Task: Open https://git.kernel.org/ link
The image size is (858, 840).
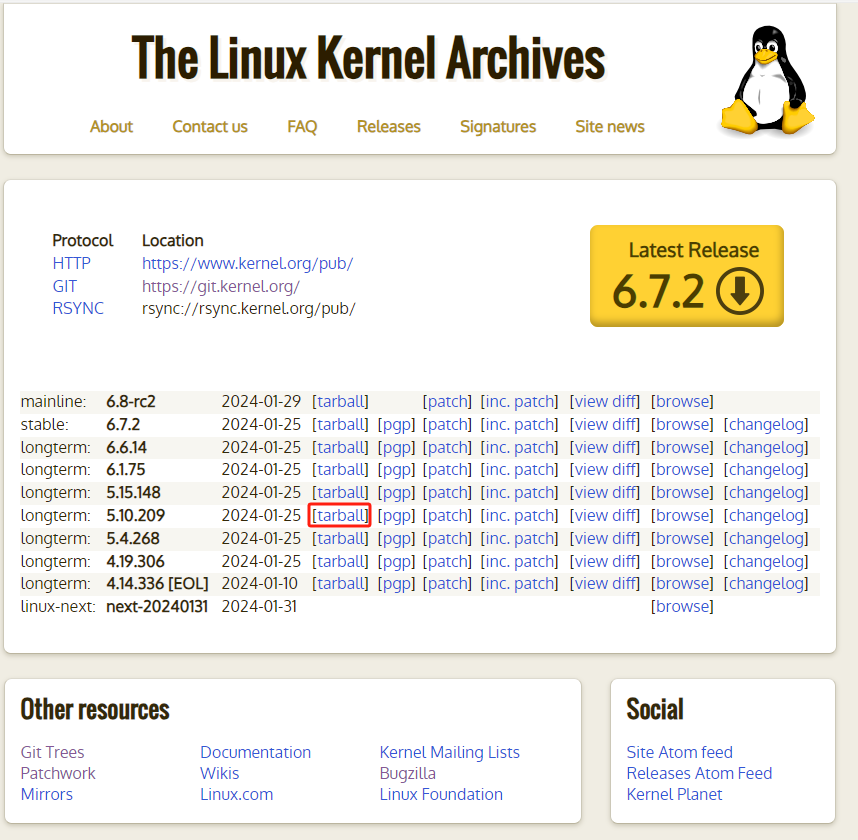Action: click(221, 286)
